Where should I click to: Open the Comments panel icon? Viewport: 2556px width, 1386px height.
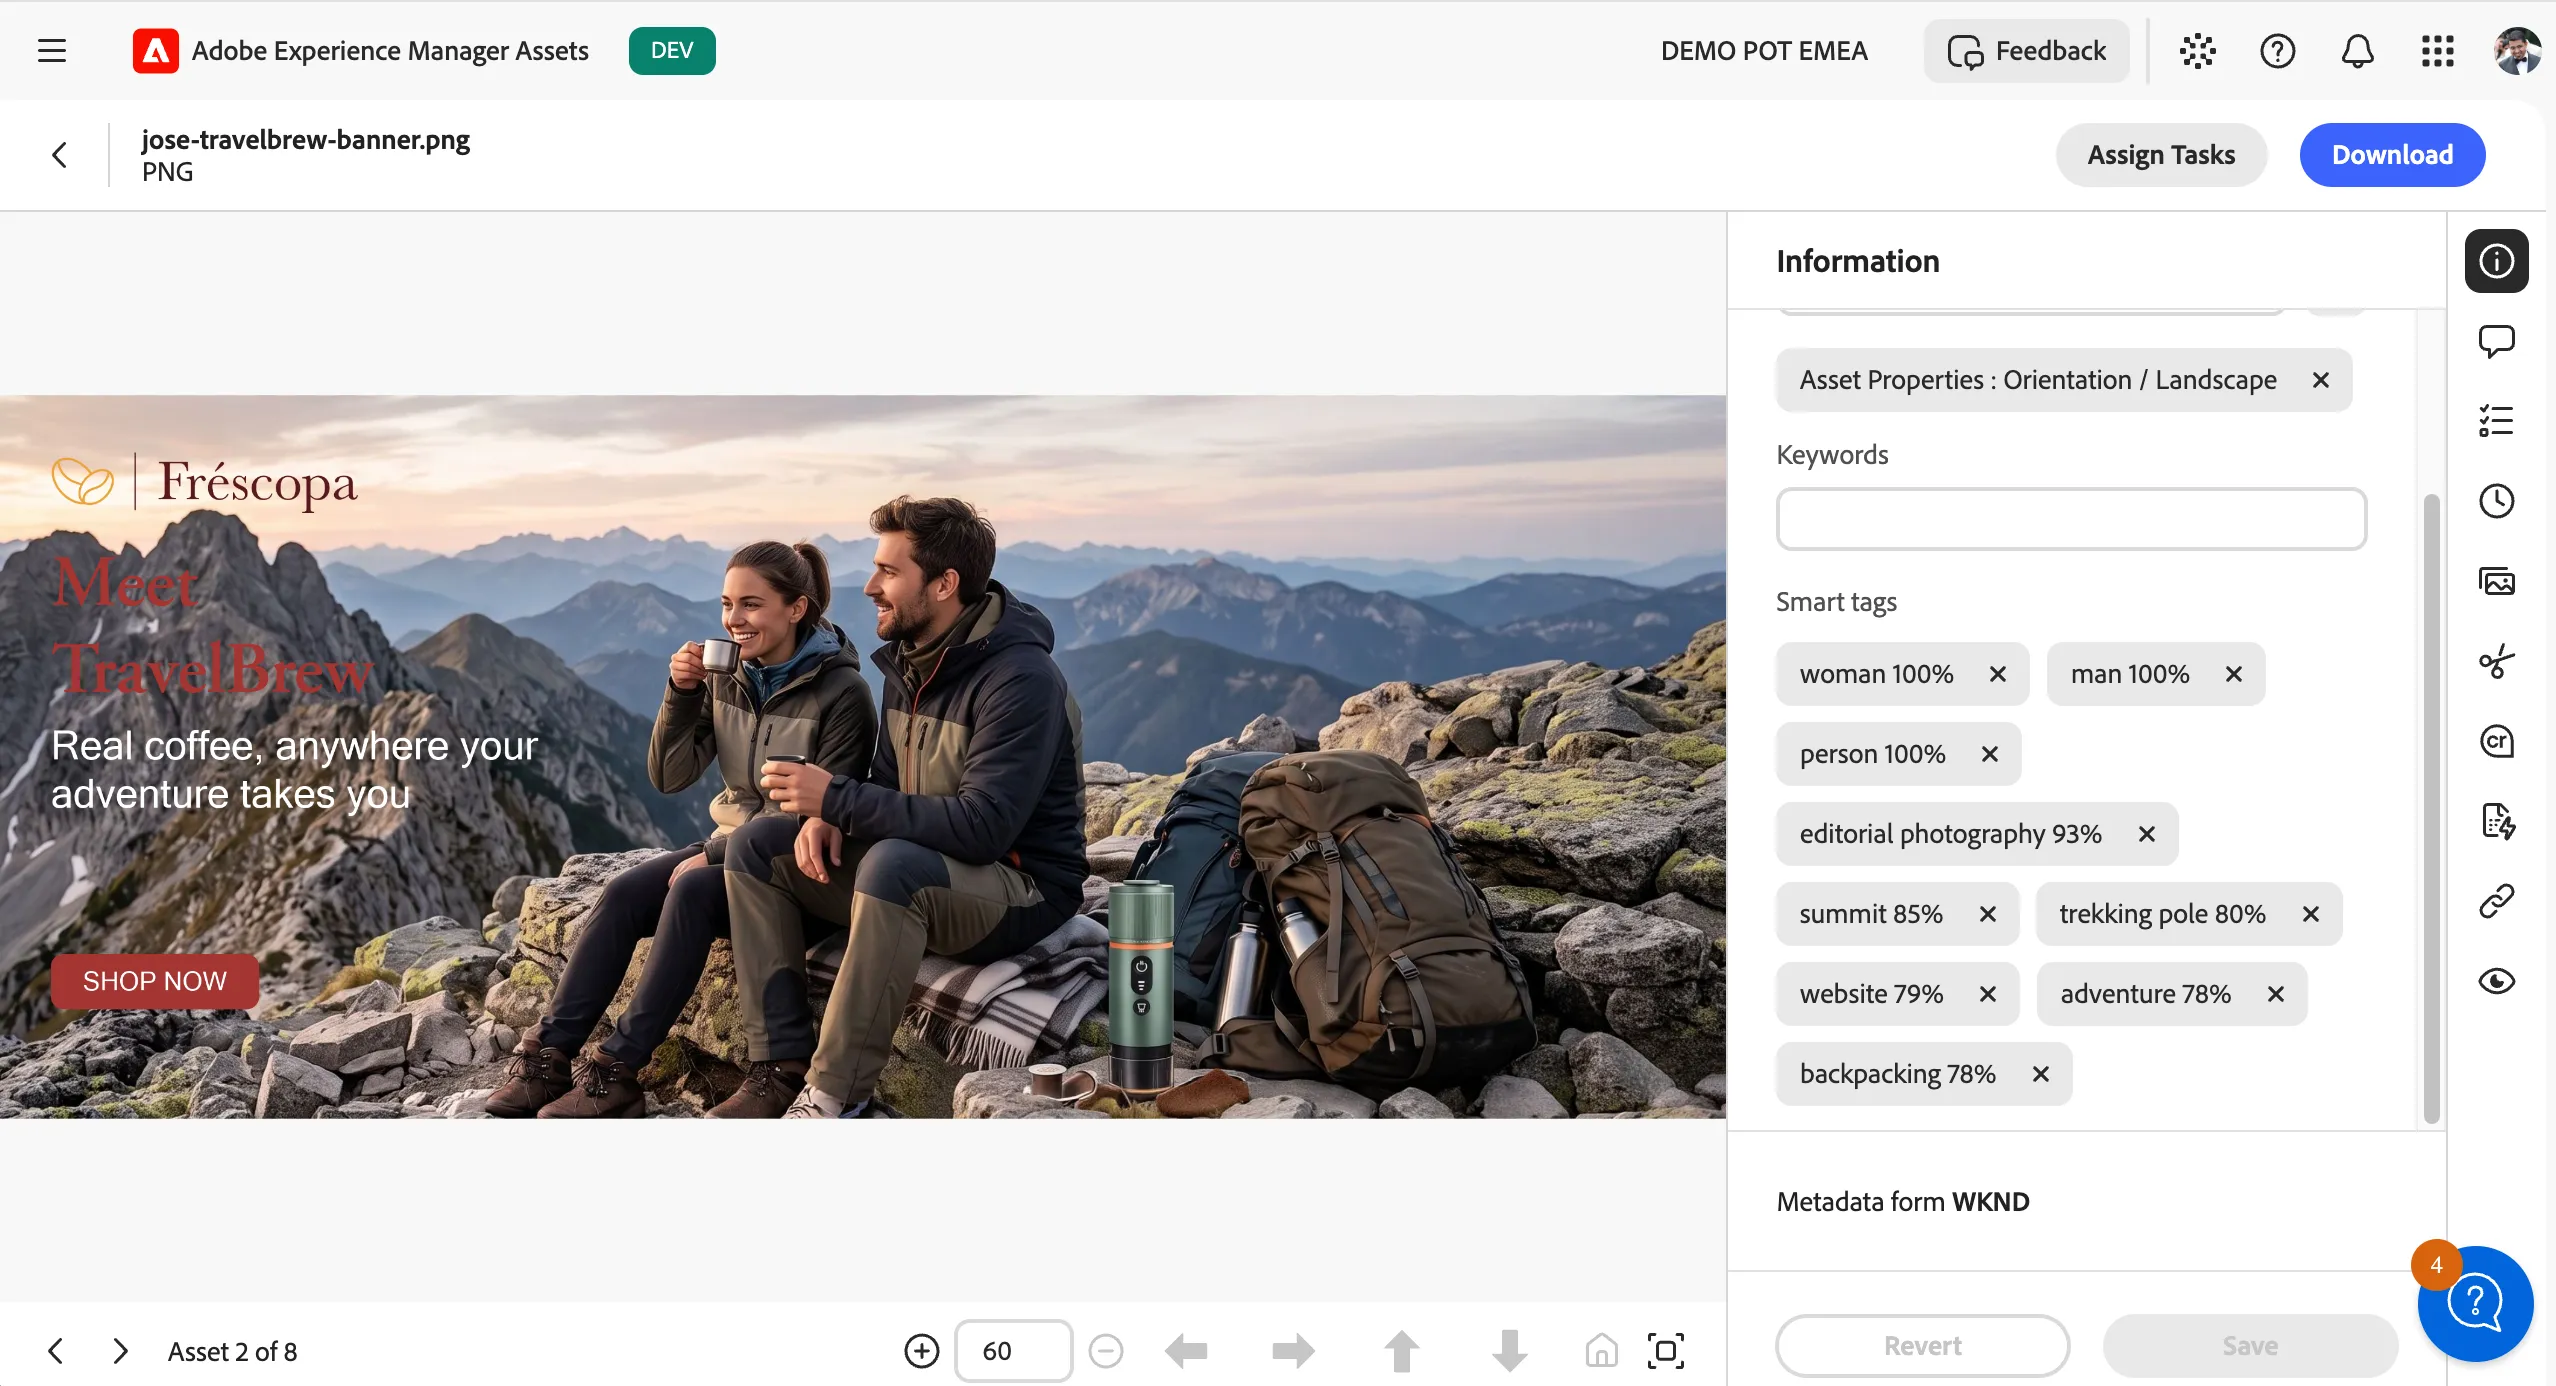click(x=2497, y=341)
